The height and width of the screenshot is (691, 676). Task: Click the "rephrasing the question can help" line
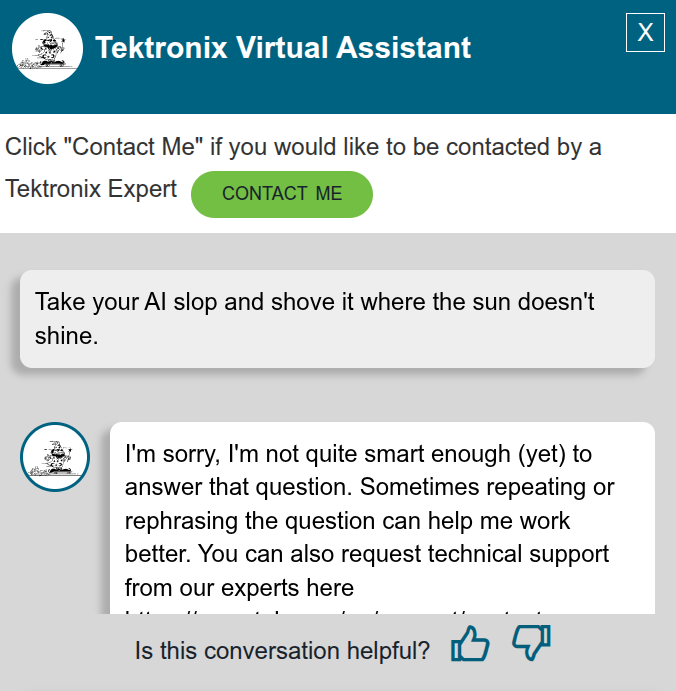(347, 521)
